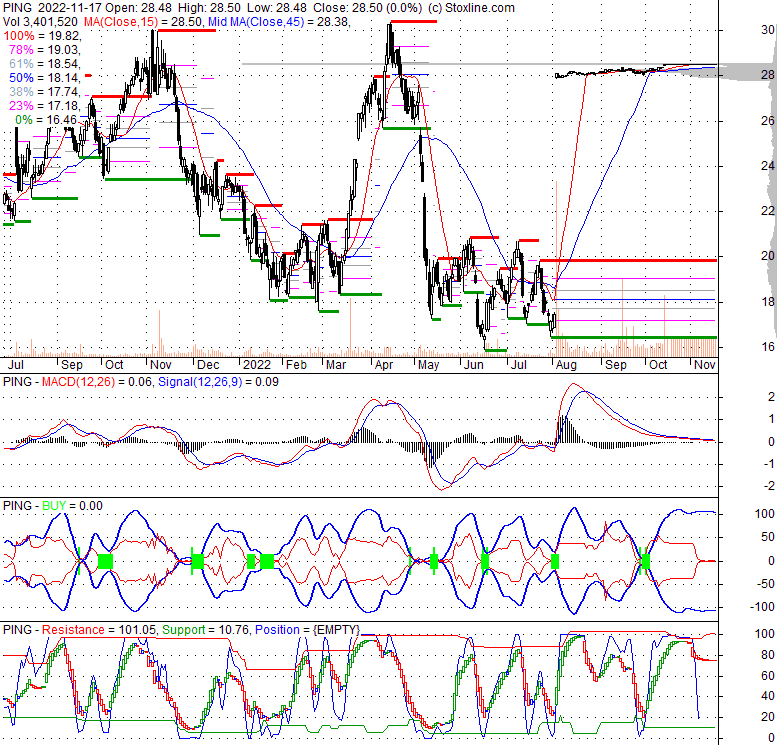Screen dimensions: 778x746
Task: Click the 30 price axis label
Action: tap(768, 30)
